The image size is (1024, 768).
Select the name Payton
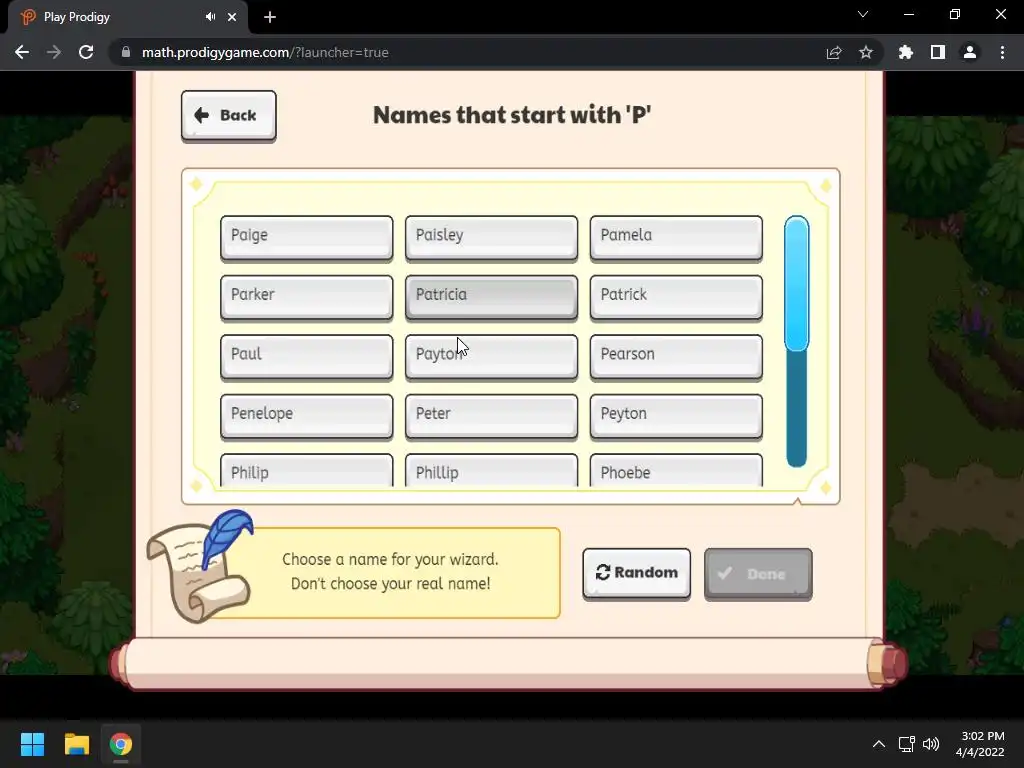[491, 357]
